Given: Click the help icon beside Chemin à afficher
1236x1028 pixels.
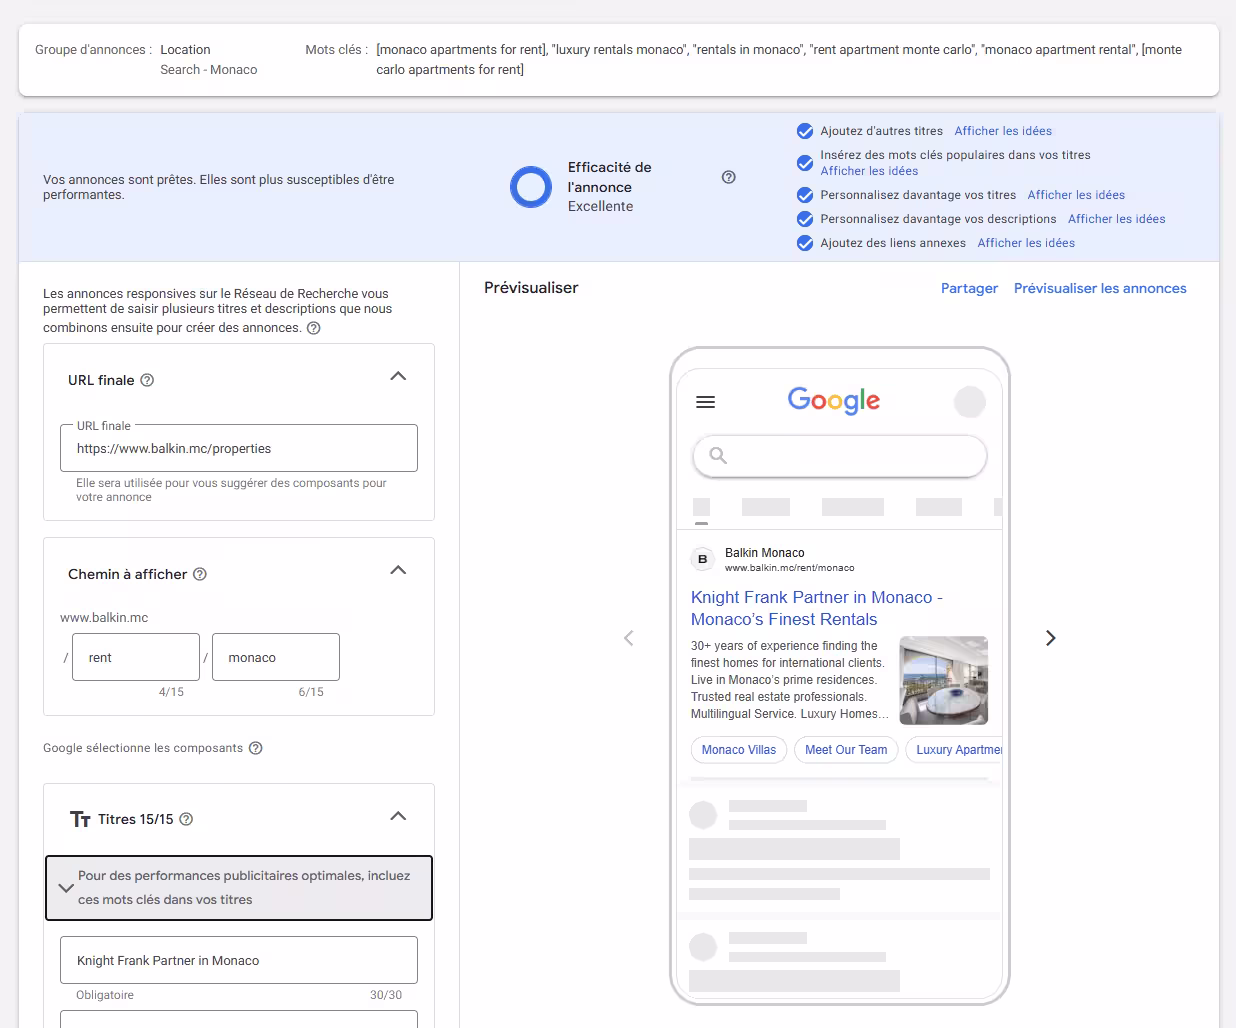Looking at the screenshot, I should pyautogui.click(x=200, y=574).
